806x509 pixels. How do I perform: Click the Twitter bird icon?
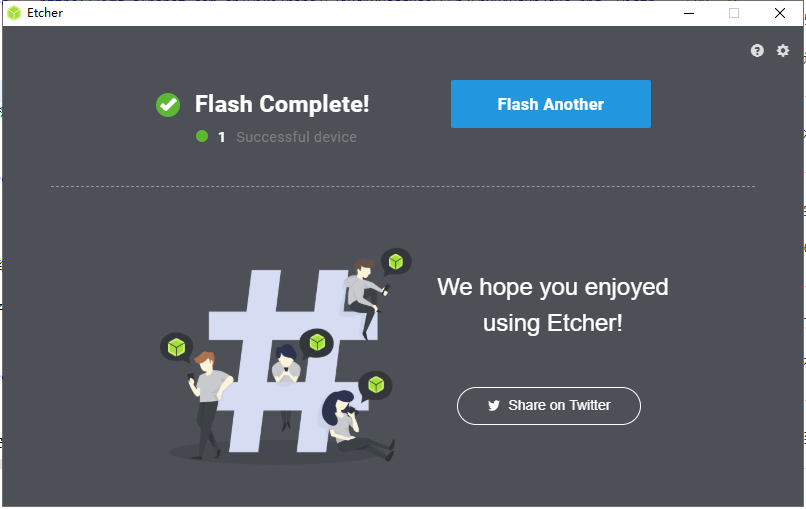tap(493, 406)
